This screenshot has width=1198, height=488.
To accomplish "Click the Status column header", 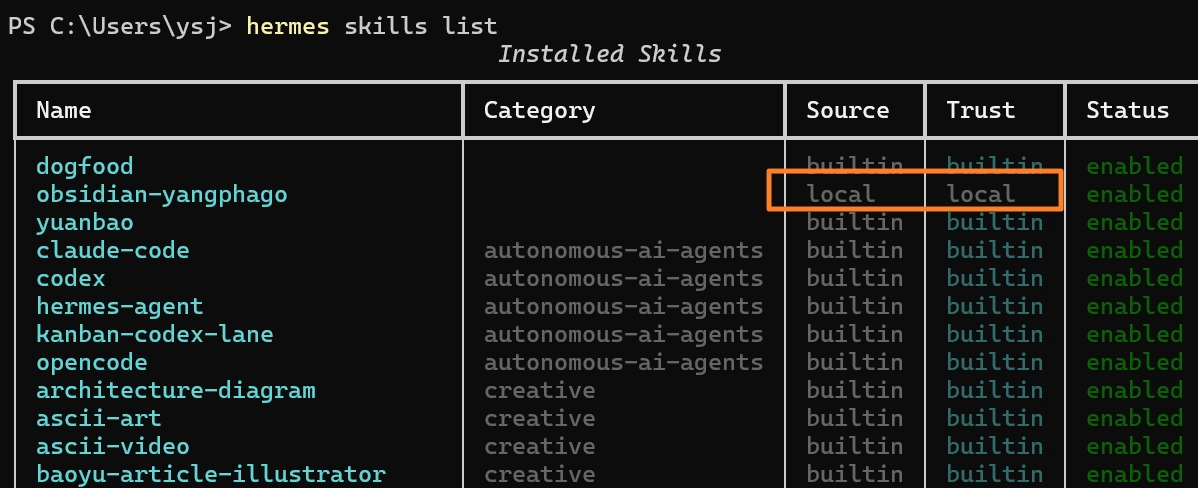I will pyautogui.click(x=1128, y=110).
